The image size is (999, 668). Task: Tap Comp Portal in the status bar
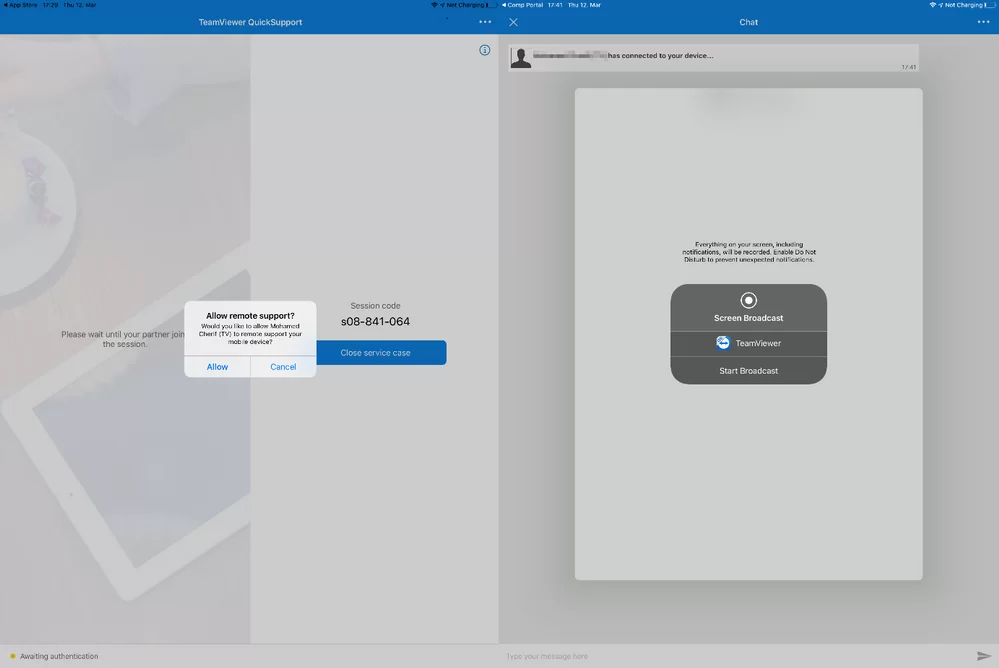[x=524, y=4]
